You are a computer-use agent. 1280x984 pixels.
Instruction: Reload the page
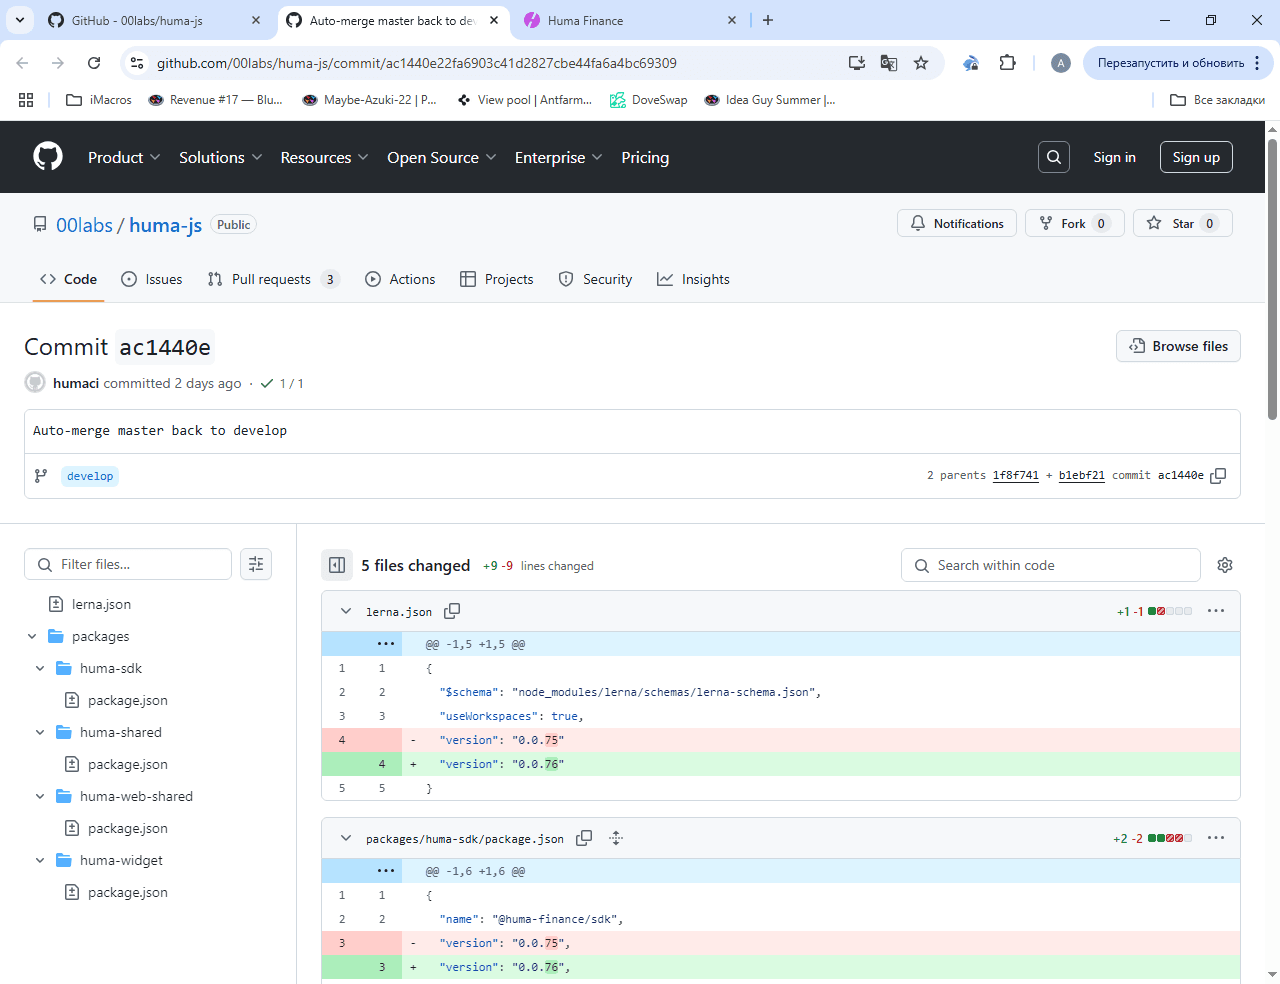pos(94,63)
